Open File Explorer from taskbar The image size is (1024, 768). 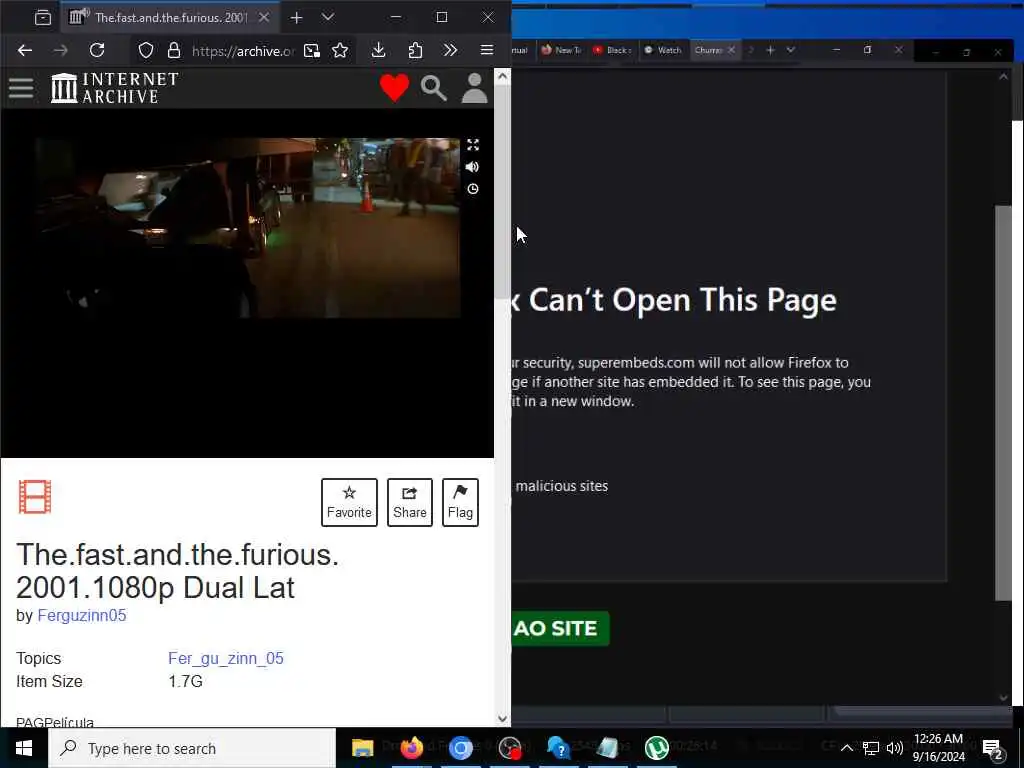[362, 748]
